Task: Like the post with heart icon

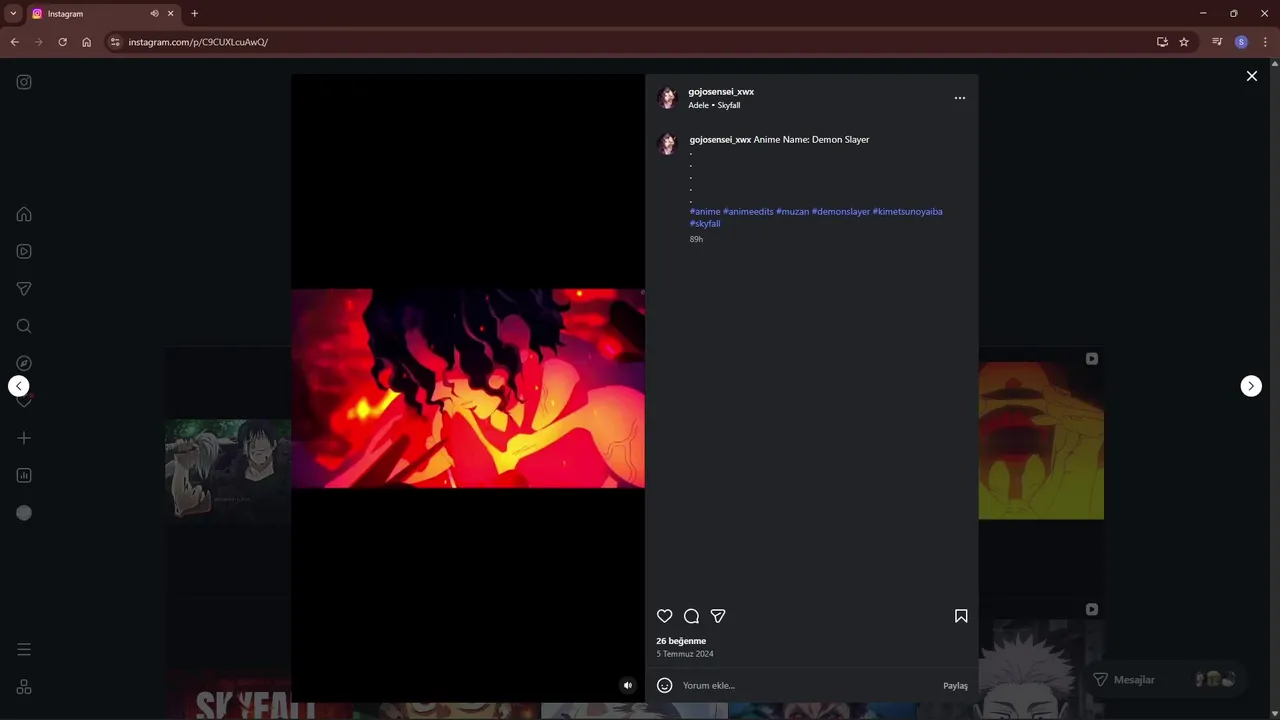Action: pyautogui.click(x=665, y=616)
